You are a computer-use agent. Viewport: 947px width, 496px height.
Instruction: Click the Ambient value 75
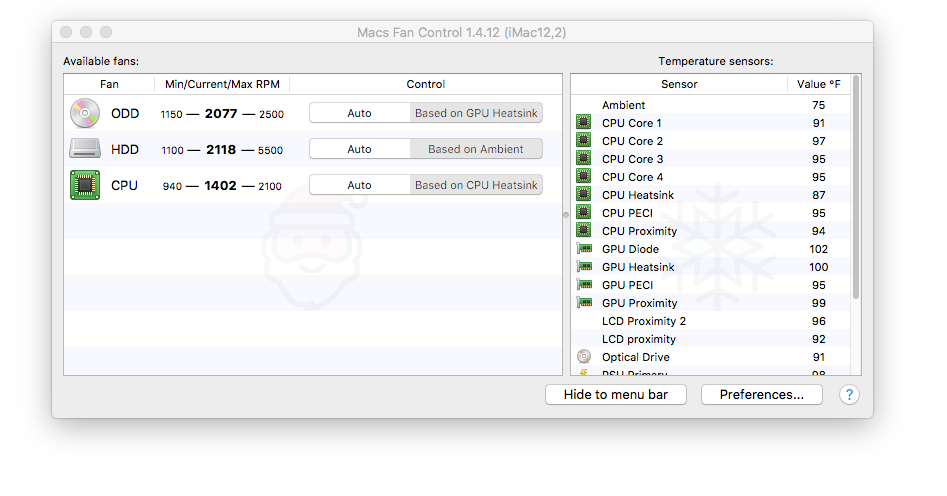tap(818, 105)
